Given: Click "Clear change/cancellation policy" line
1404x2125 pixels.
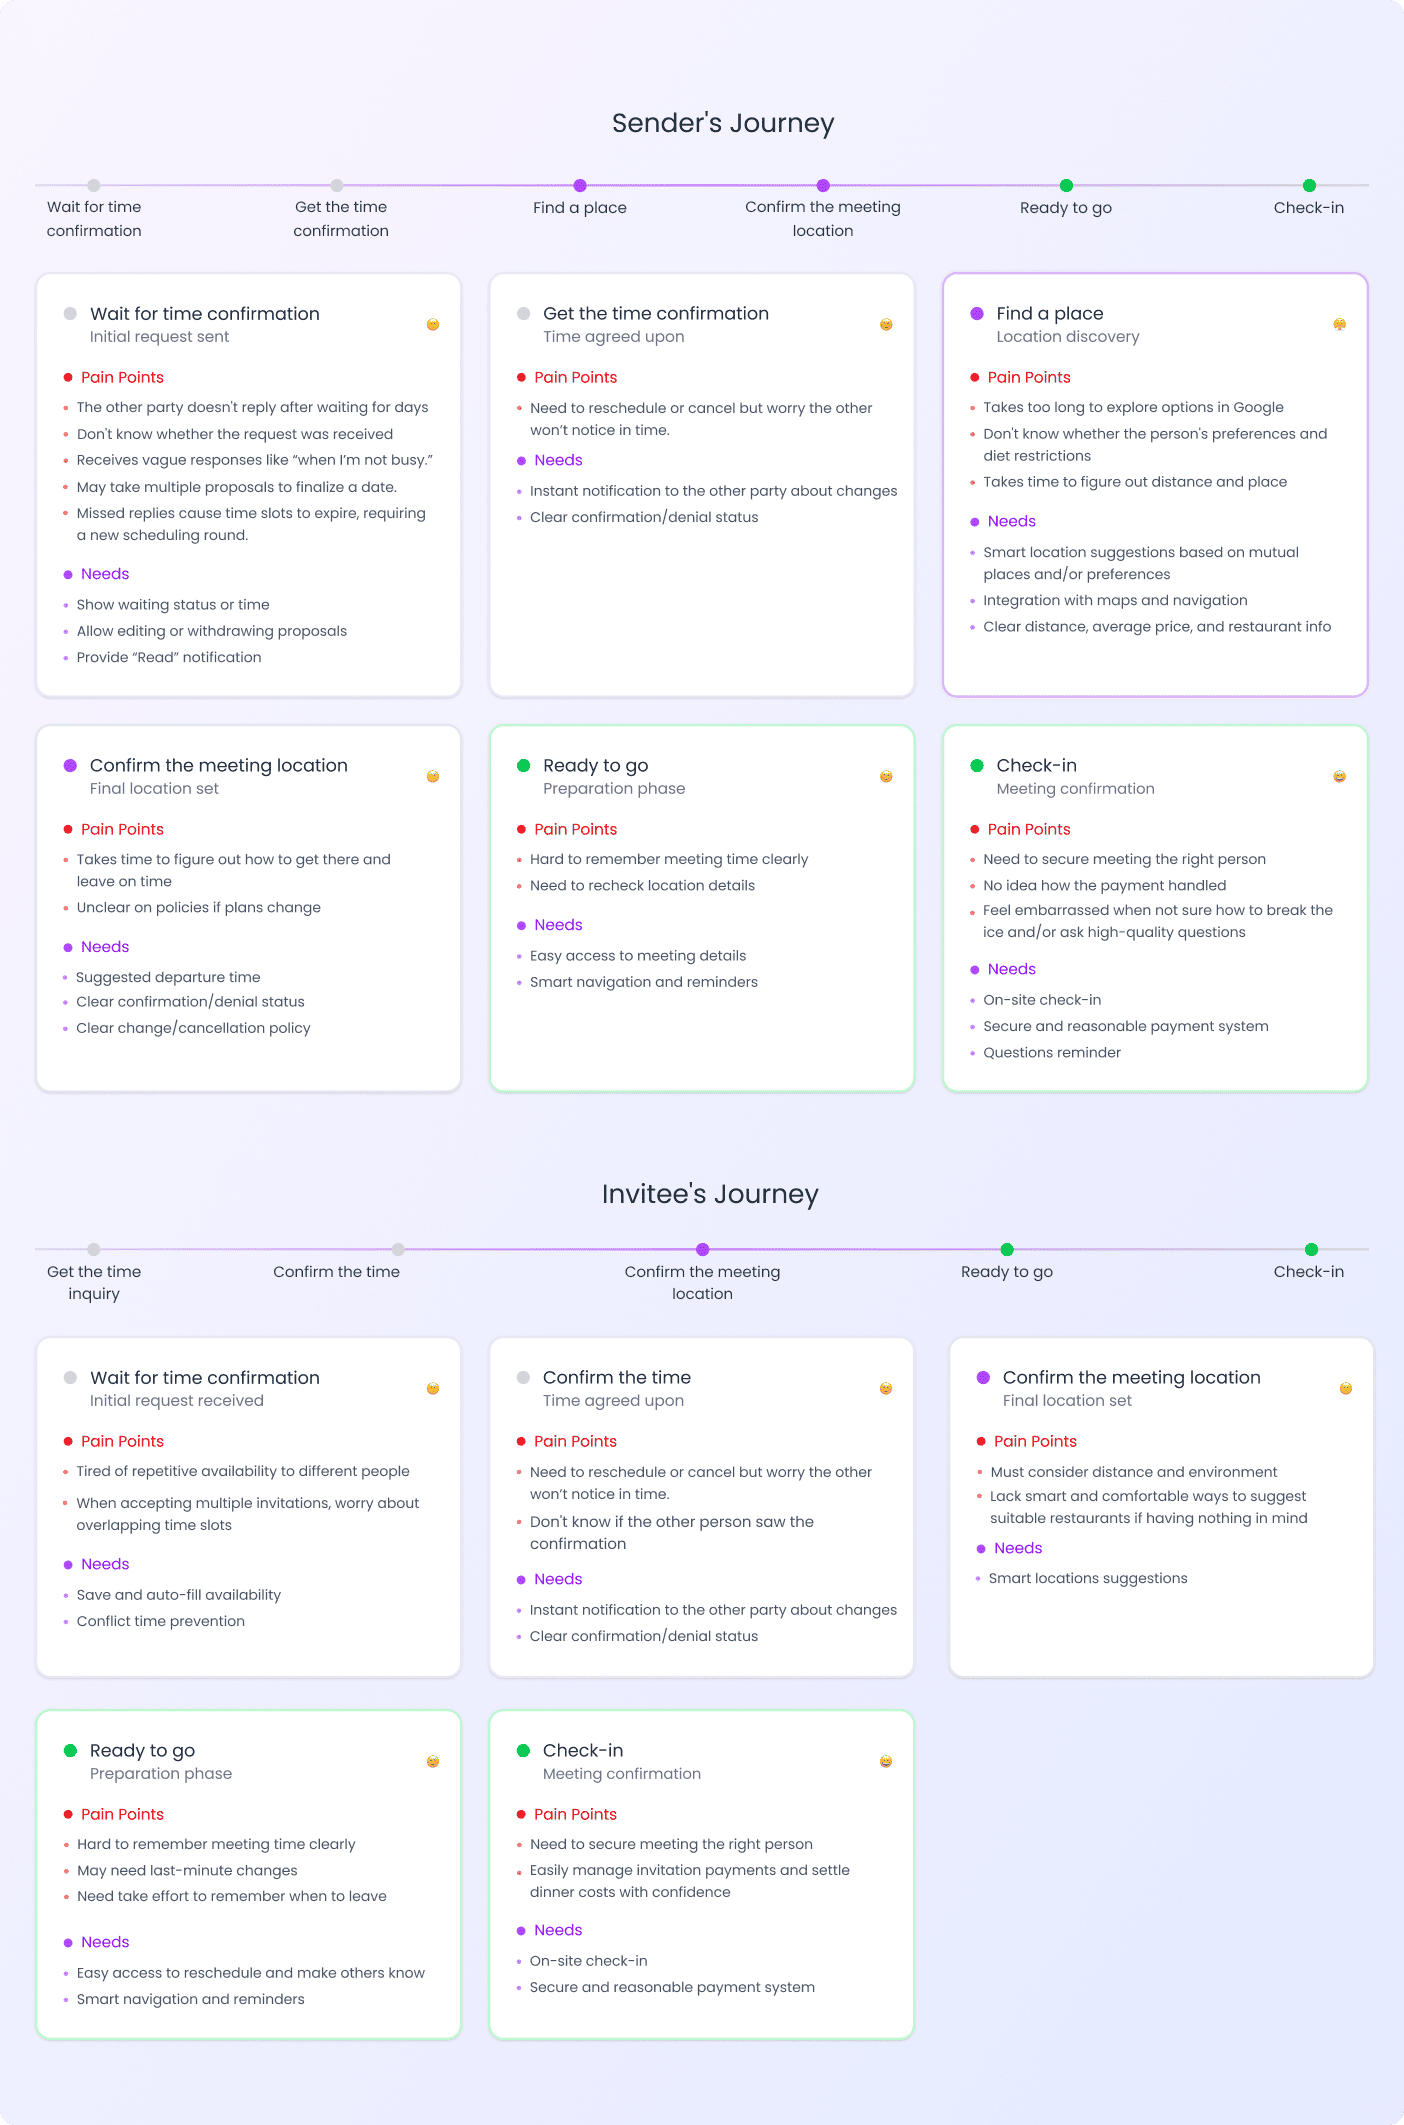Looking at the screenshot, I should [193, 1028].
